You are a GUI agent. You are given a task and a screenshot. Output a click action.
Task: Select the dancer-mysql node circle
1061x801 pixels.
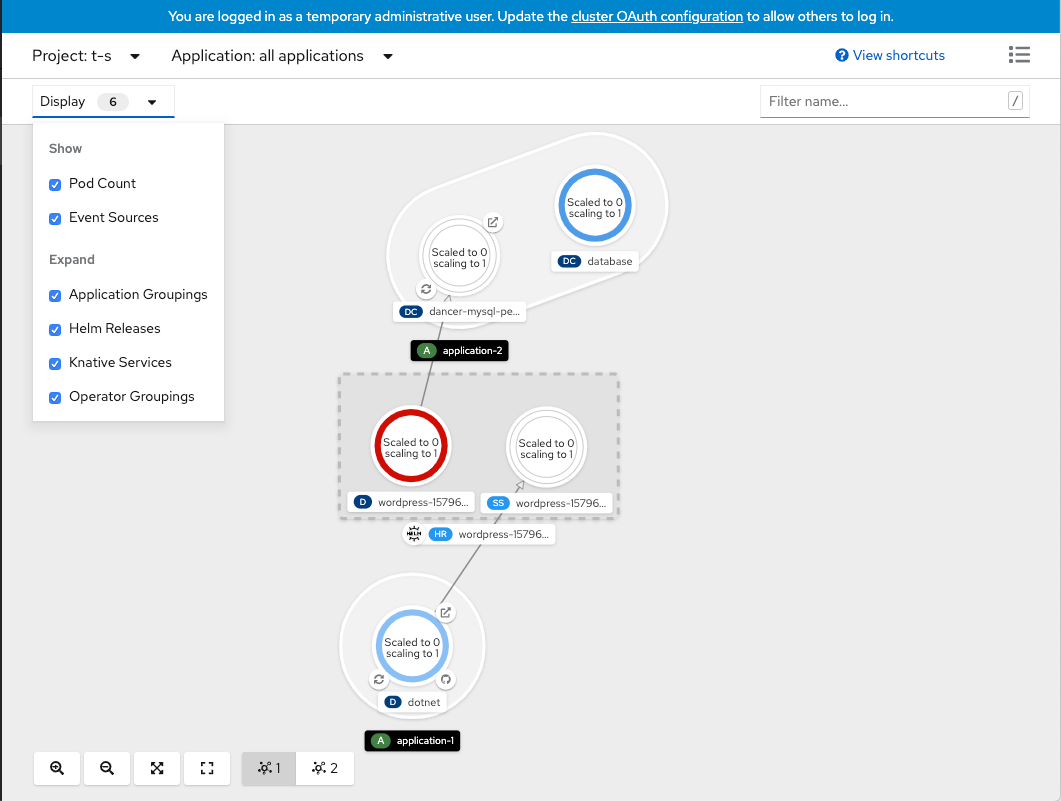pyautogui.click(x=459, y=256)
